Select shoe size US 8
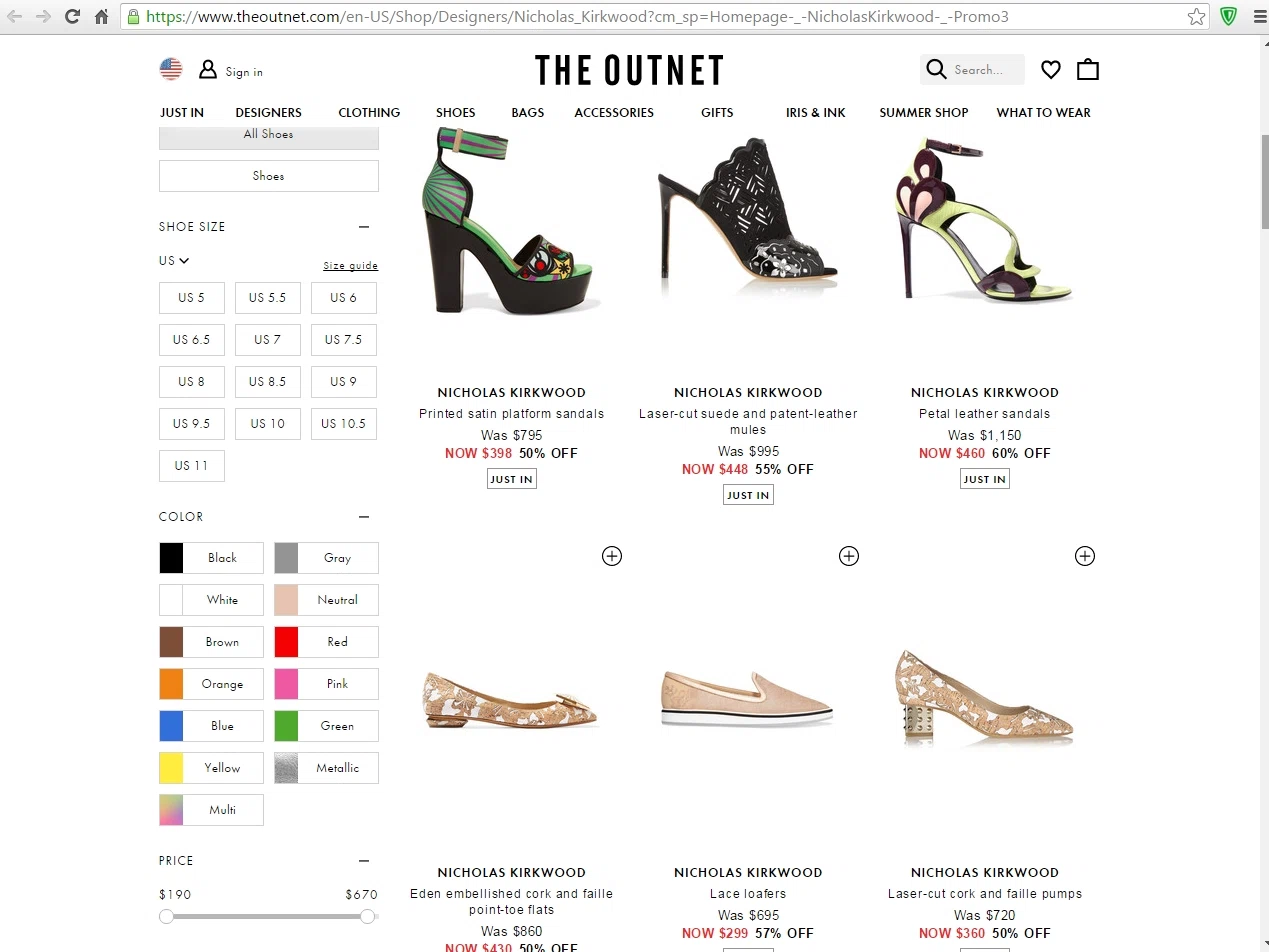1269x952 pixels. [x=192, y=382]
